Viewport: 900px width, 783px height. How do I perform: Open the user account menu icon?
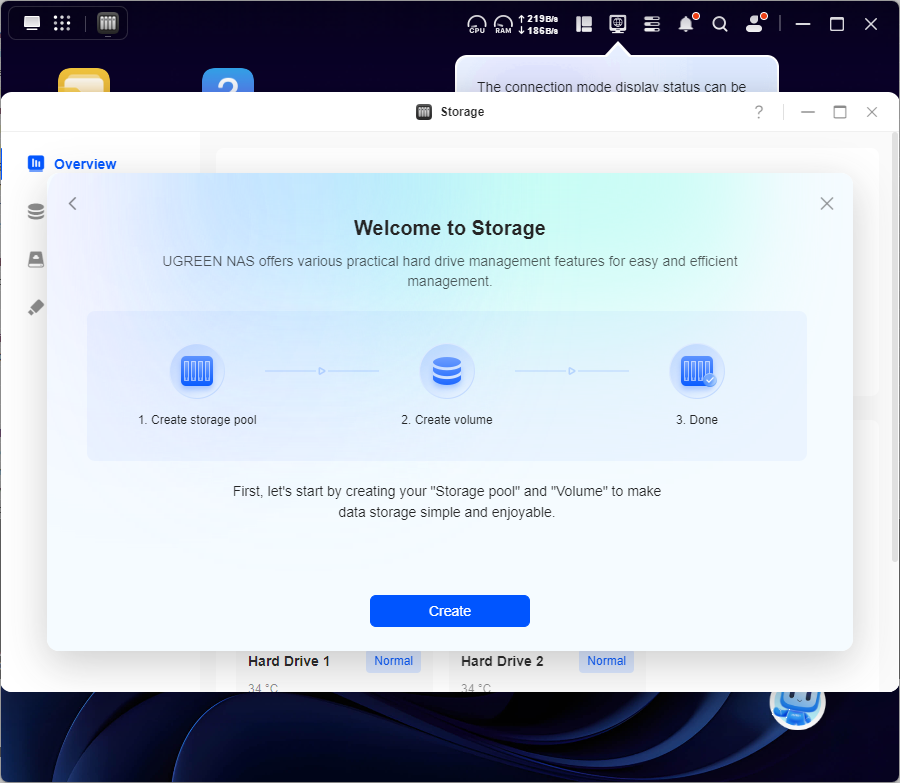click(x=755, y=24)
